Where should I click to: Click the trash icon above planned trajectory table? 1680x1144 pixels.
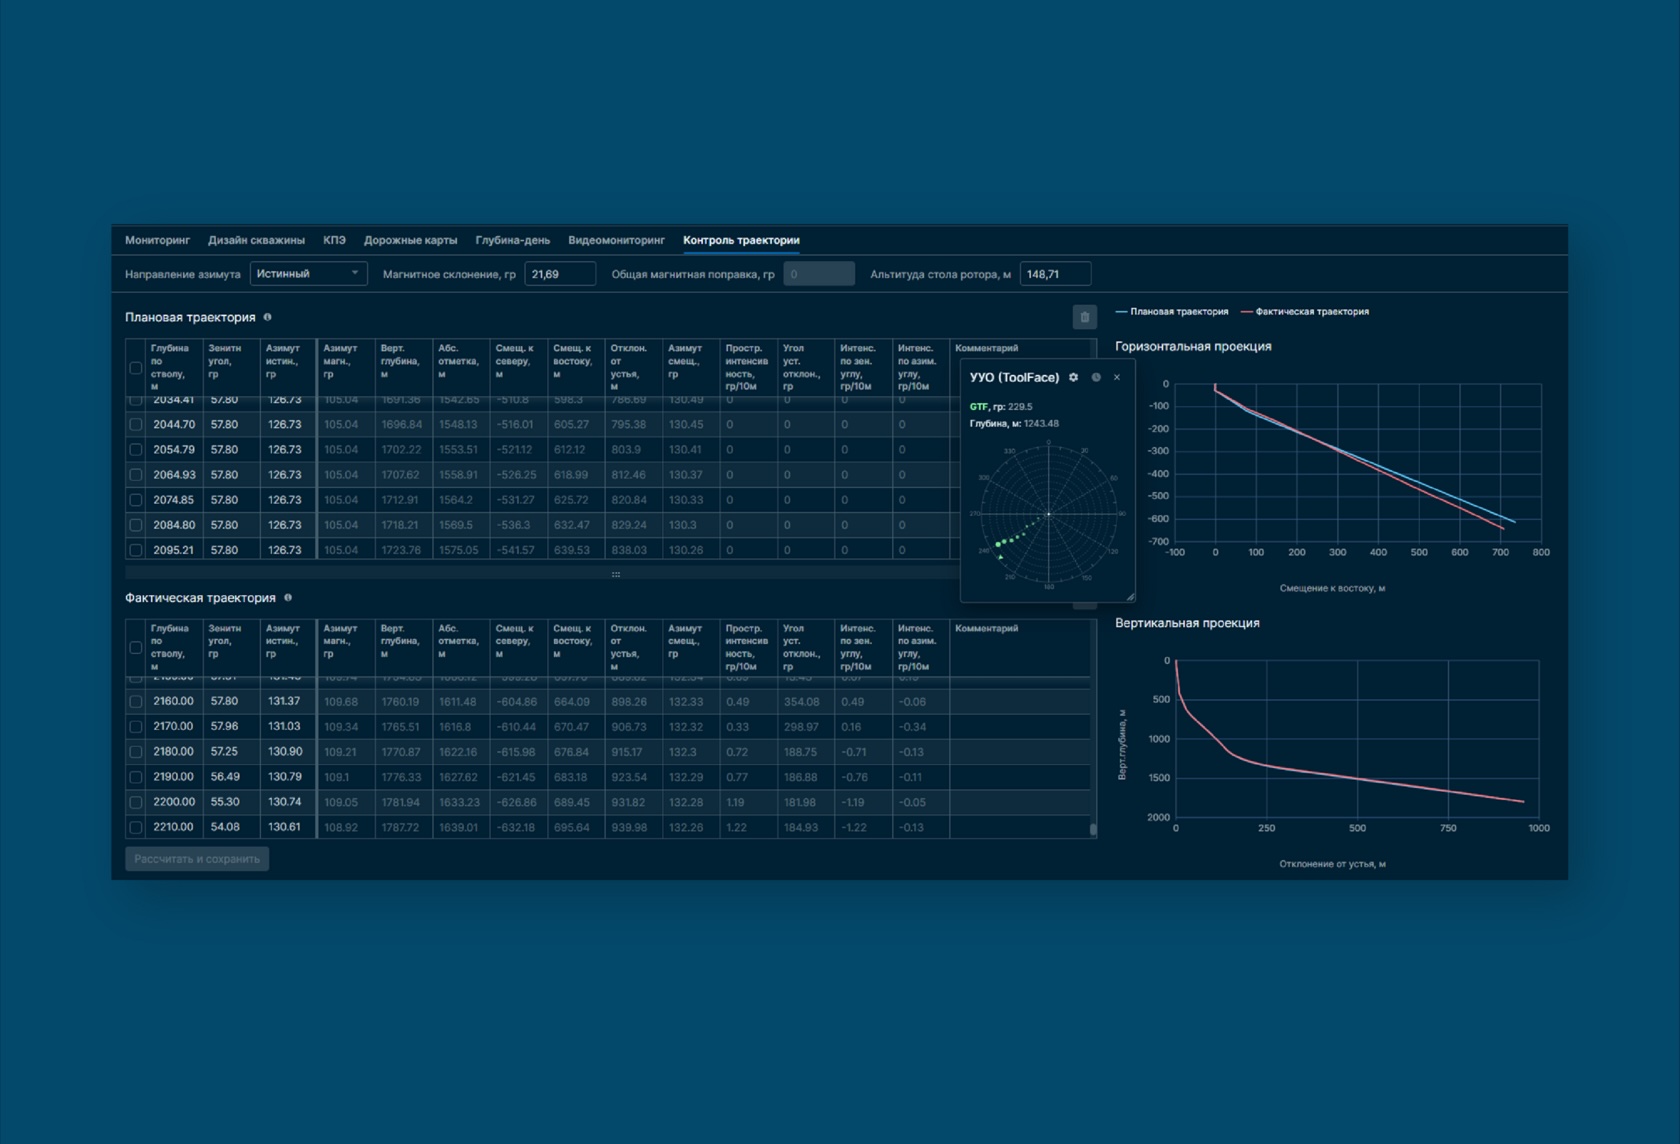click(1084, 317)
